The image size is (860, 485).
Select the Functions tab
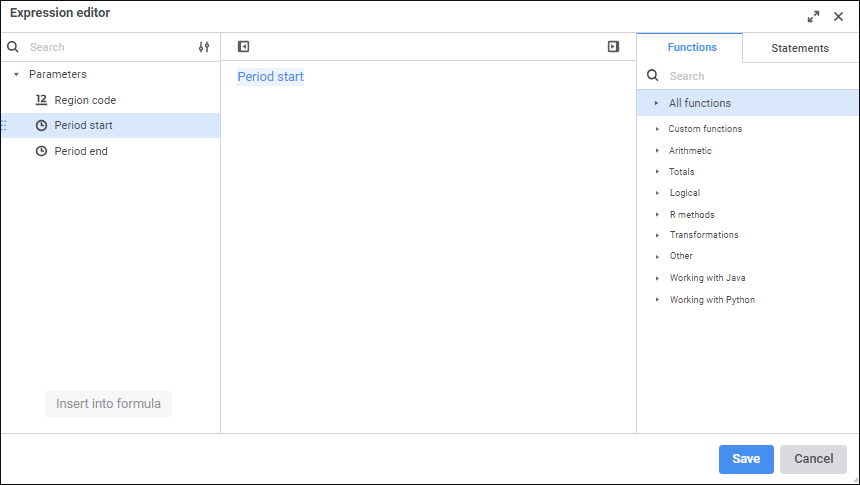692,47
